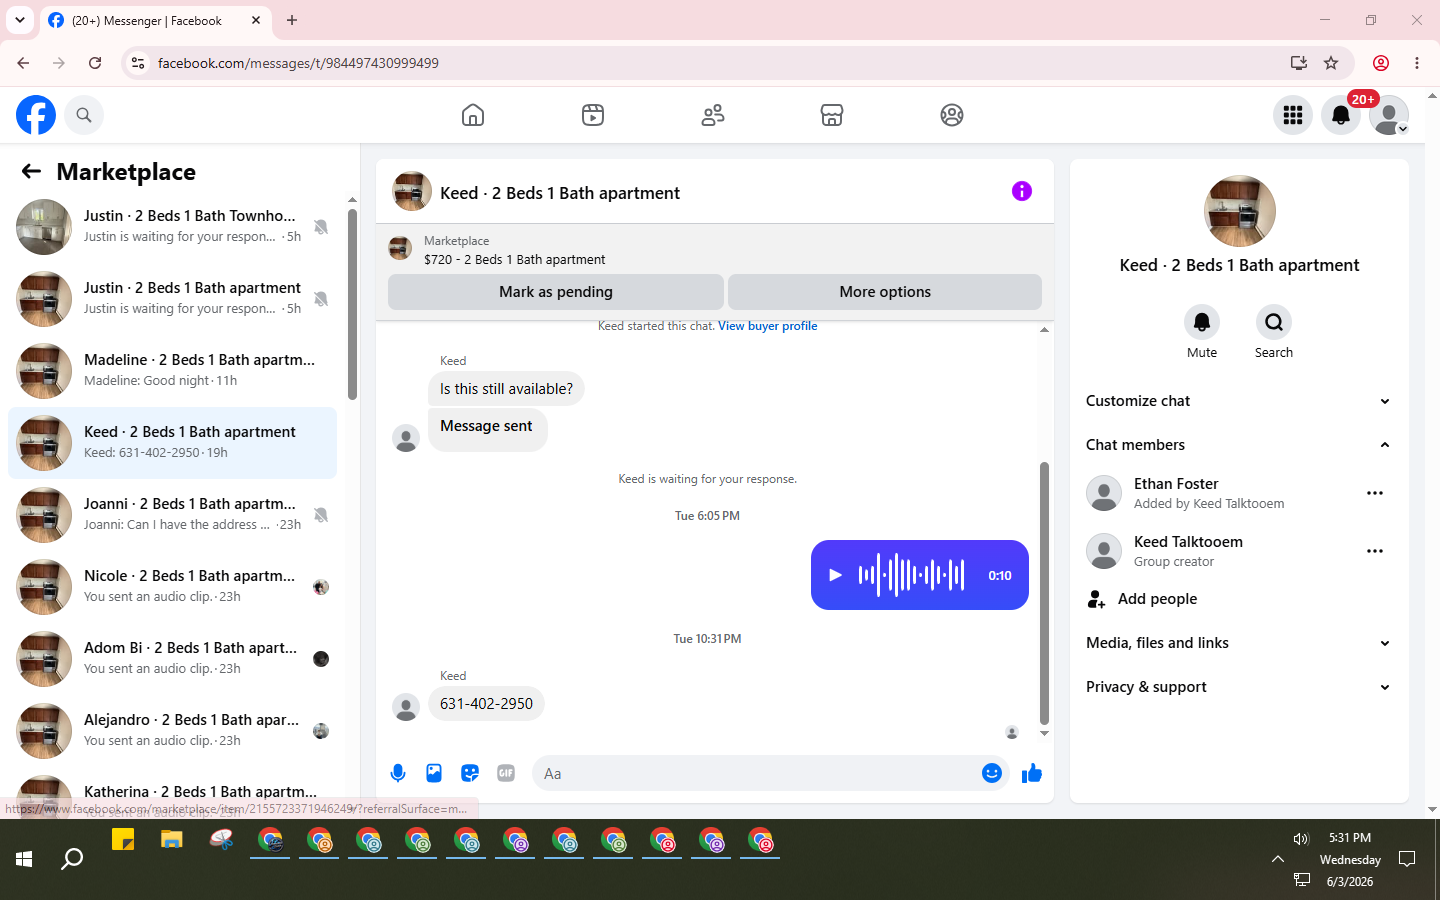Open the Facebook search magnifier
This screenshot has height=900, width=1440.
pos(84,115)
